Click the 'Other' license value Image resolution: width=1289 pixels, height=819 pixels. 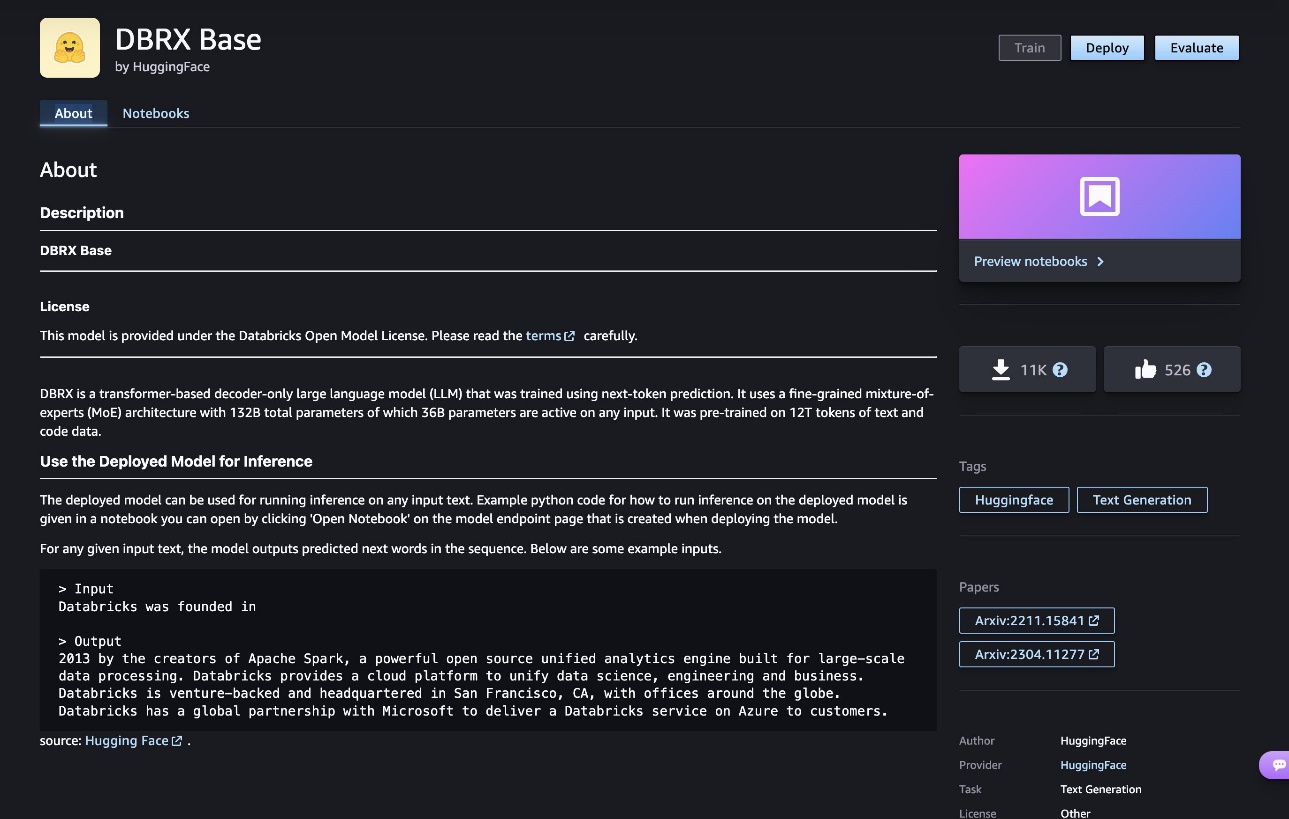pos(1075,813)
